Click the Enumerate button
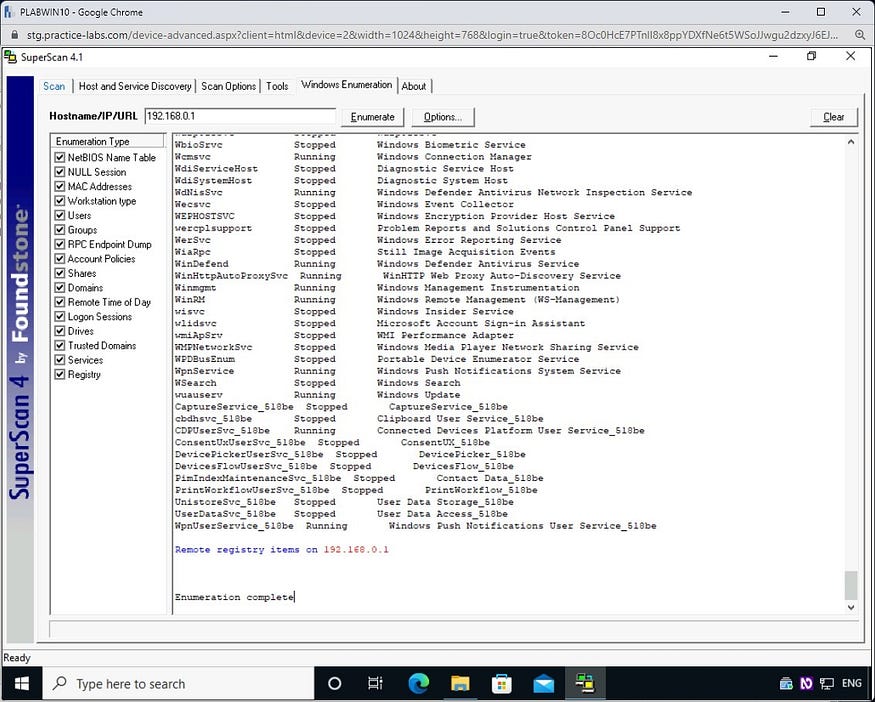The height and width of the screenshot is (702, 875). [372, 117]
